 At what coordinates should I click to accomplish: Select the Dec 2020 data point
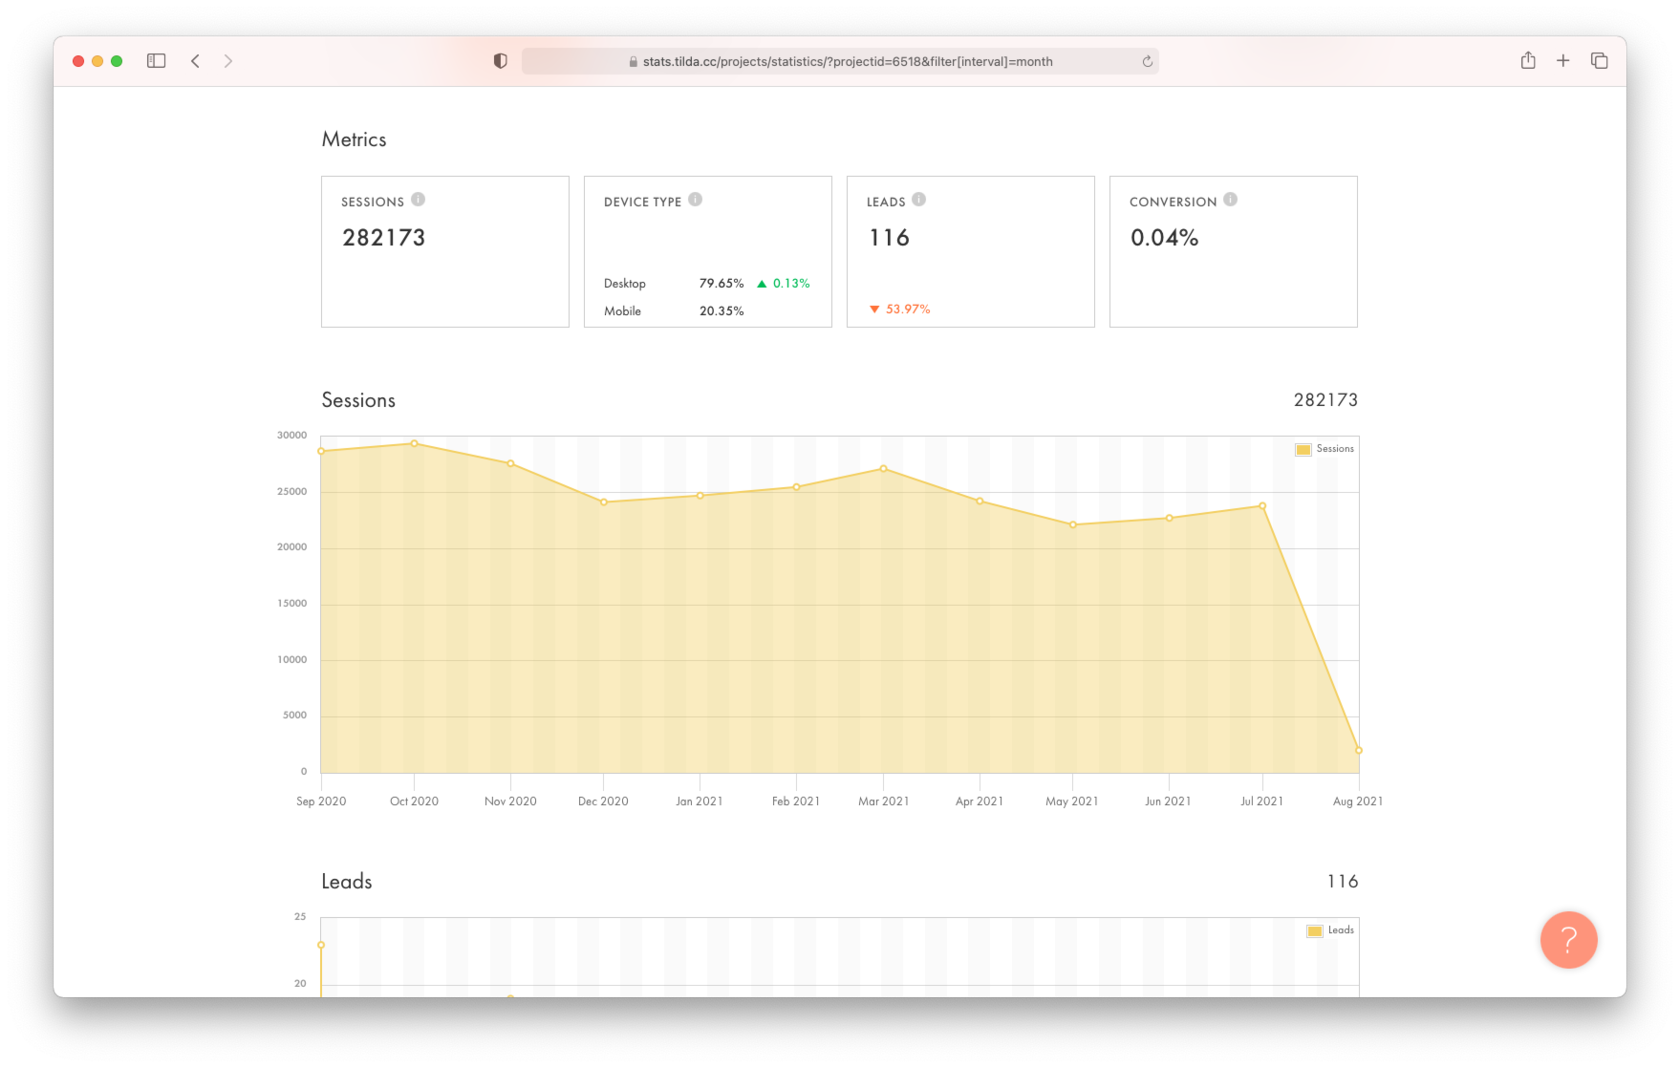point(604,502)
